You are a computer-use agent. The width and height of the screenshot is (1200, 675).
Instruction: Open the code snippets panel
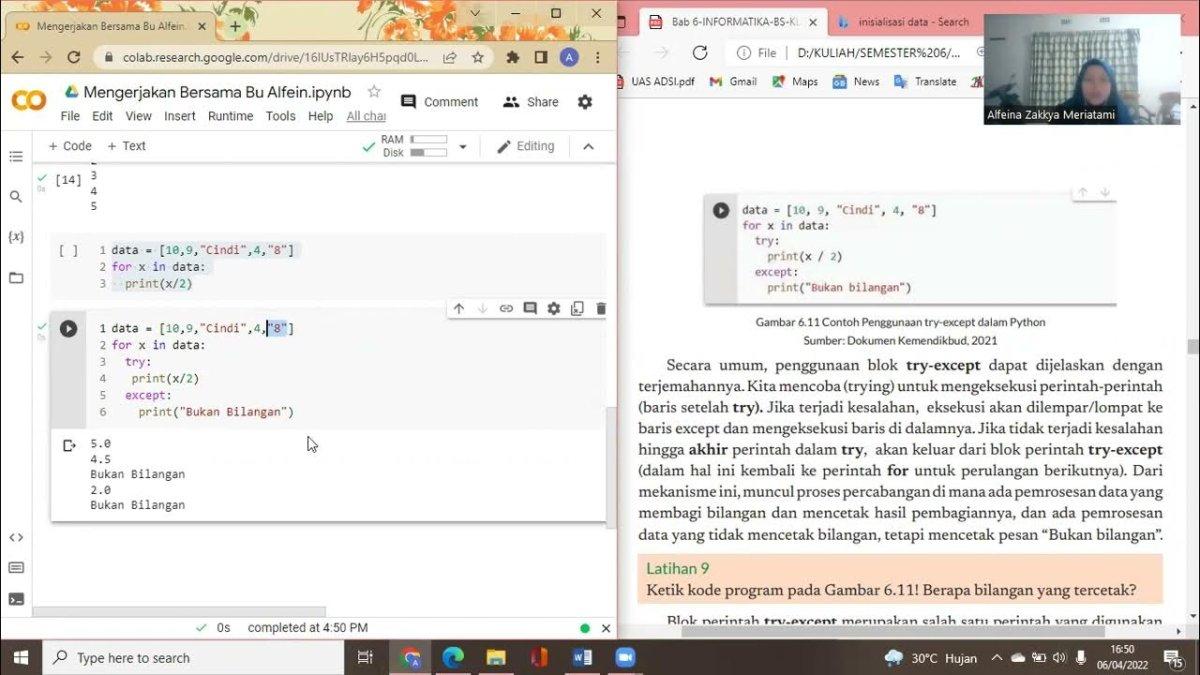16,537
